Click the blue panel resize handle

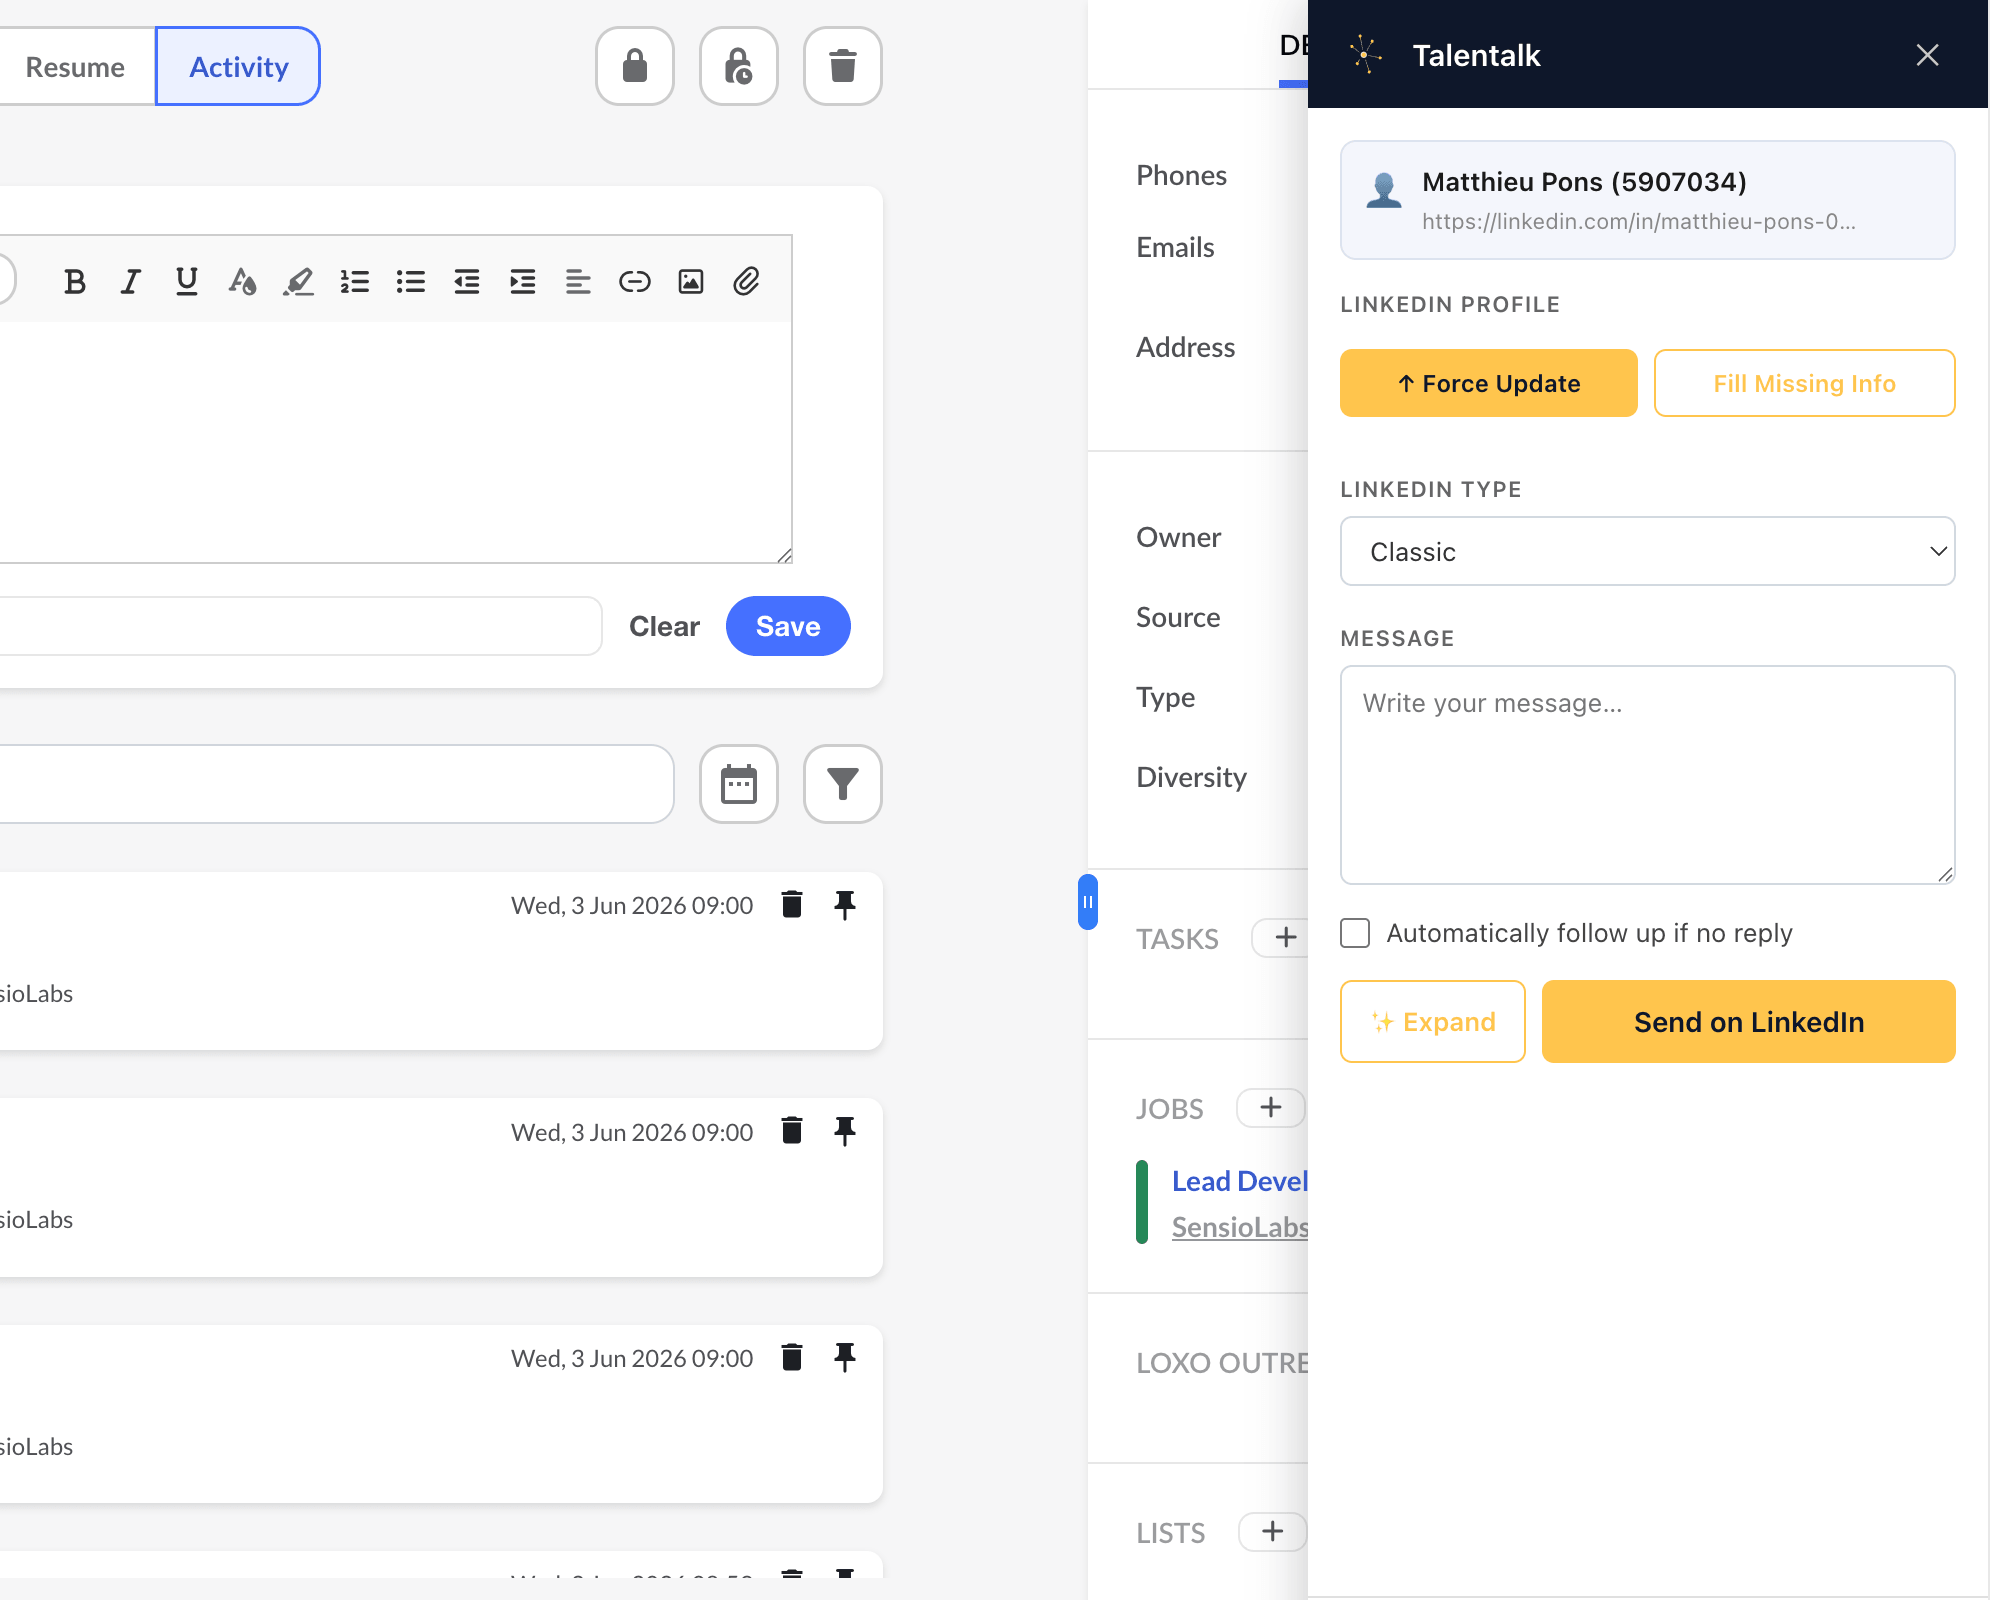tap(1088, 902)
